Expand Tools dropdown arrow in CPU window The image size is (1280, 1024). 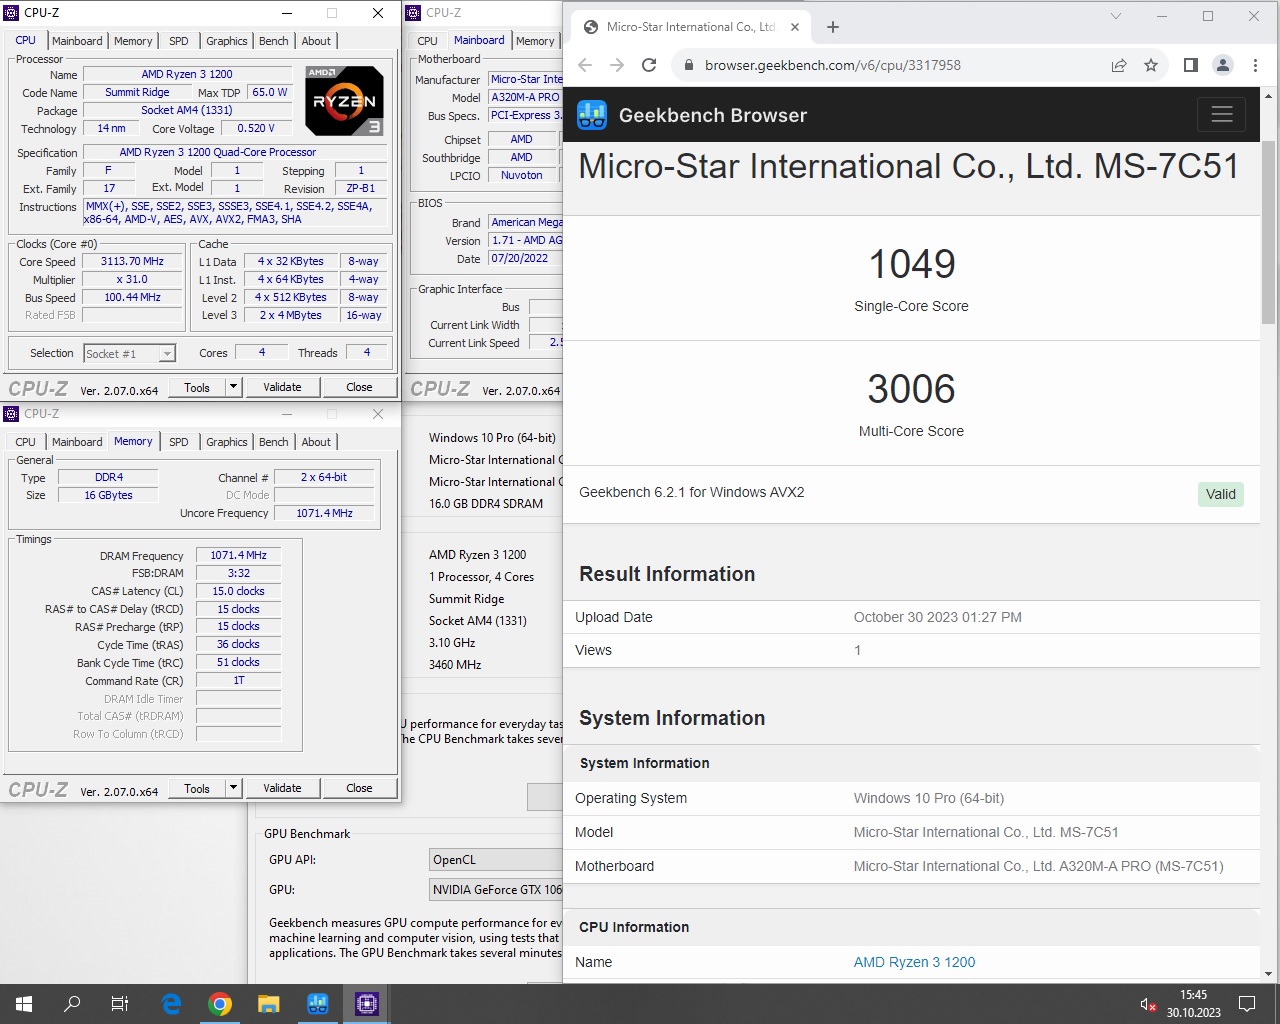coord(233,387)
